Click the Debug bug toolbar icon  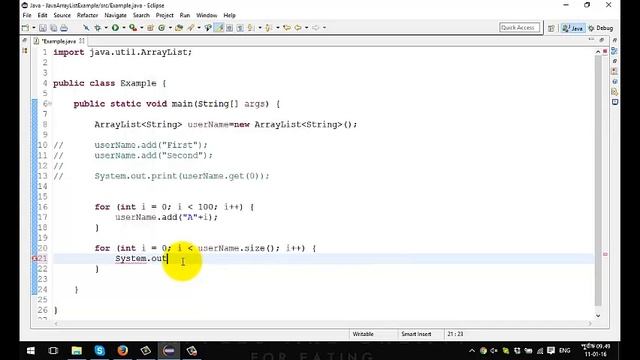[x=98, y=28]
